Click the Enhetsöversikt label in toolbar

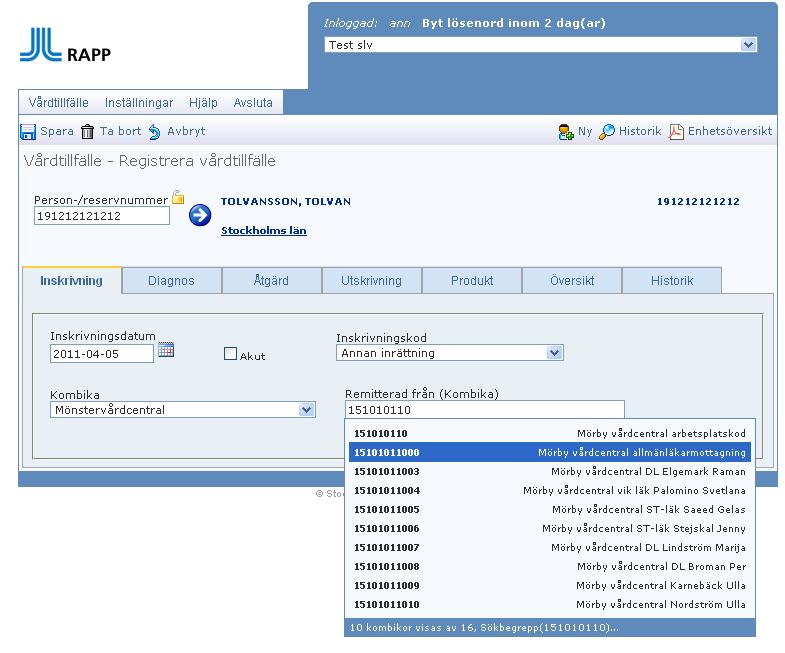click(730, 131)
